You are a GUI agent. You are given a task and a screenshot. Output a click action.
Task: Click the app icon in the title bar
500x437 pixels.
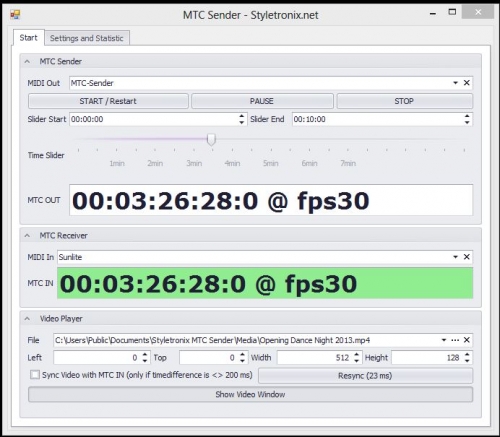[x=15, y=15]
